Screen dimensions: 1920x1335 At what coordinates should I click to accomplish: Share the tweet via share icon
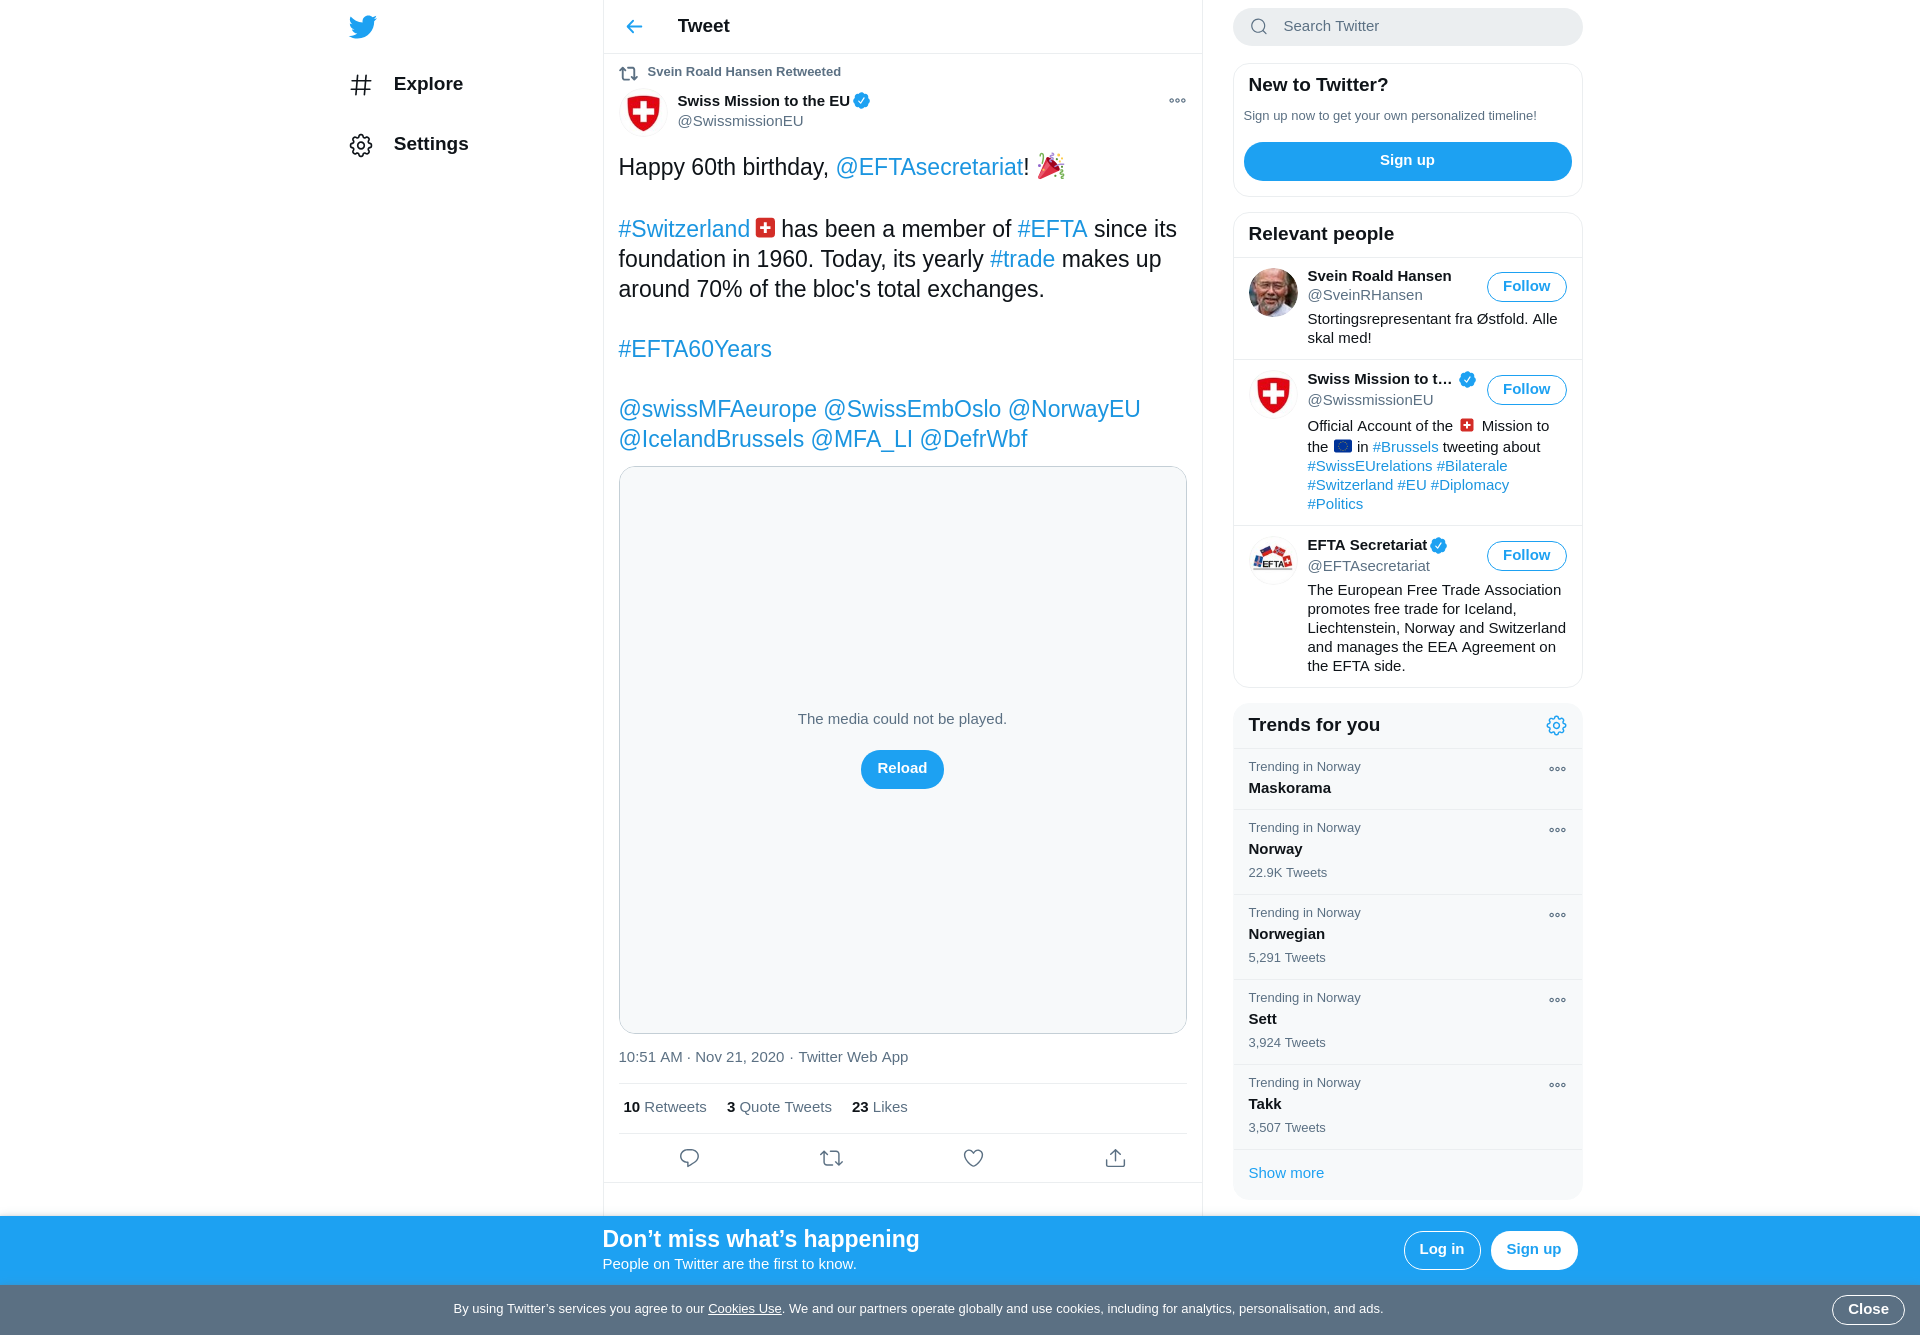[x=1115, y=1158]
